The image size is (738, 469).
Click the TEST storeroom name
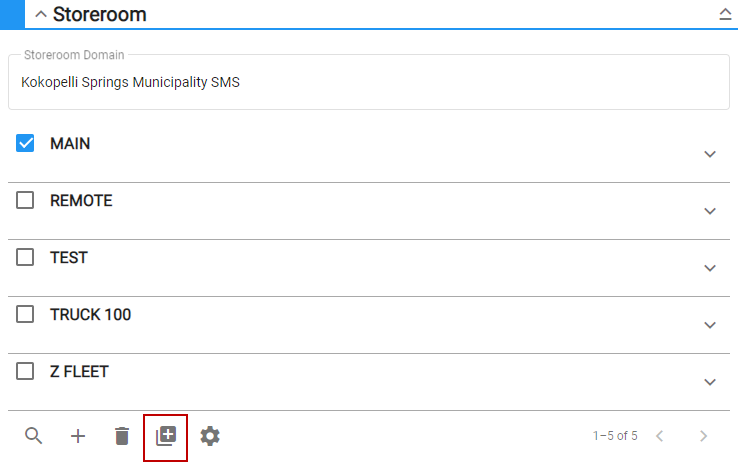coord(69,258)
